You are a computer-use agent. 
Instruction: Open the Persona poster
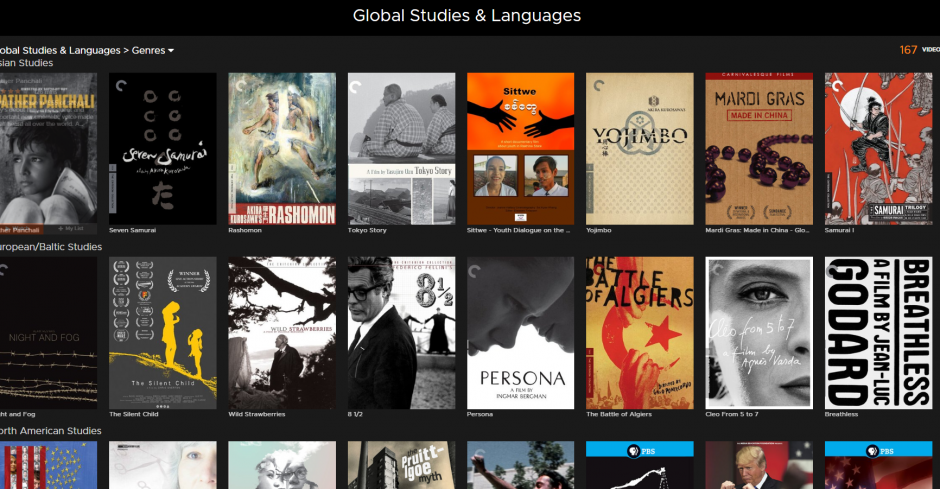click(520, 333)
